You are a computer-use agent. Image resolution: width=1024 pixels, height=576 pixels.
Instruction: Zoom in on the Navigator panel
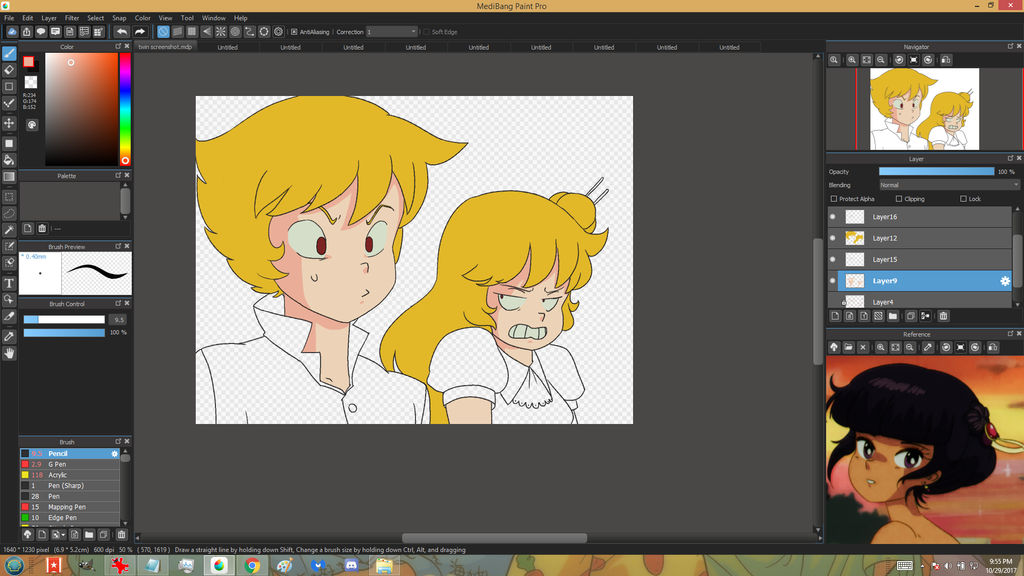coord(852,60)
